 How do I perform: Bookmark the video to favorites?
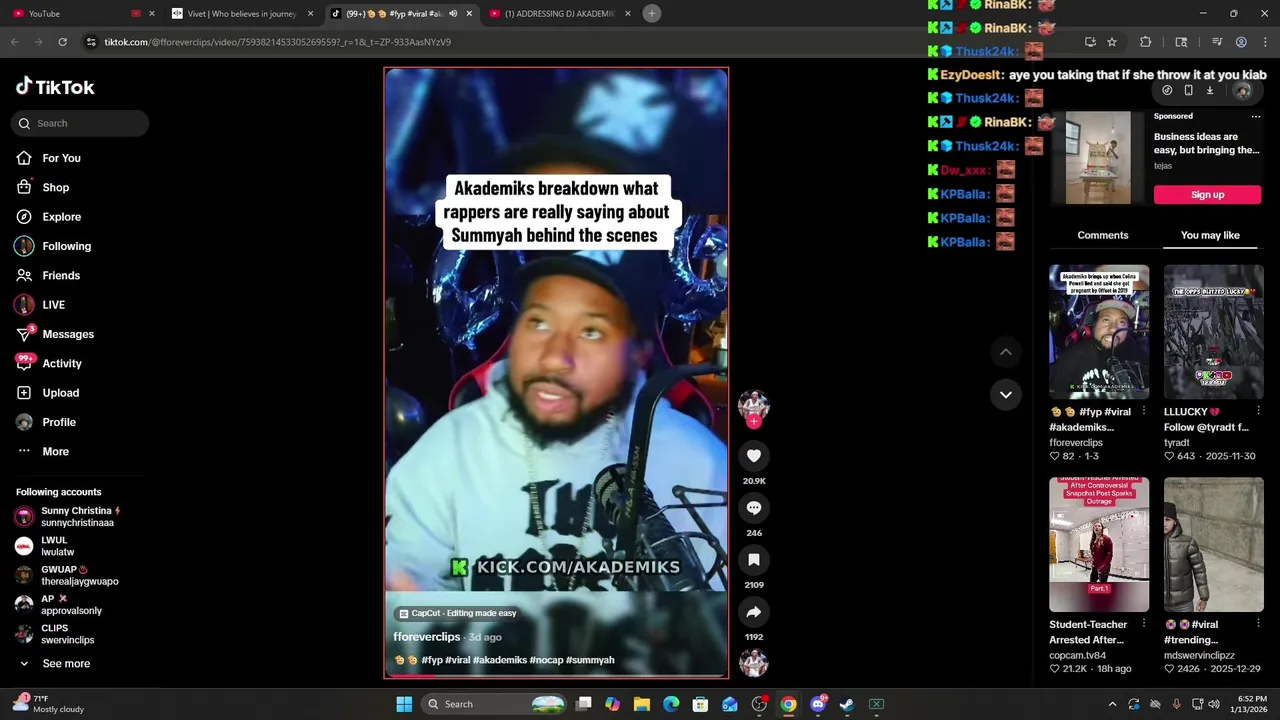pyautogui.click(x=754, y=560)
